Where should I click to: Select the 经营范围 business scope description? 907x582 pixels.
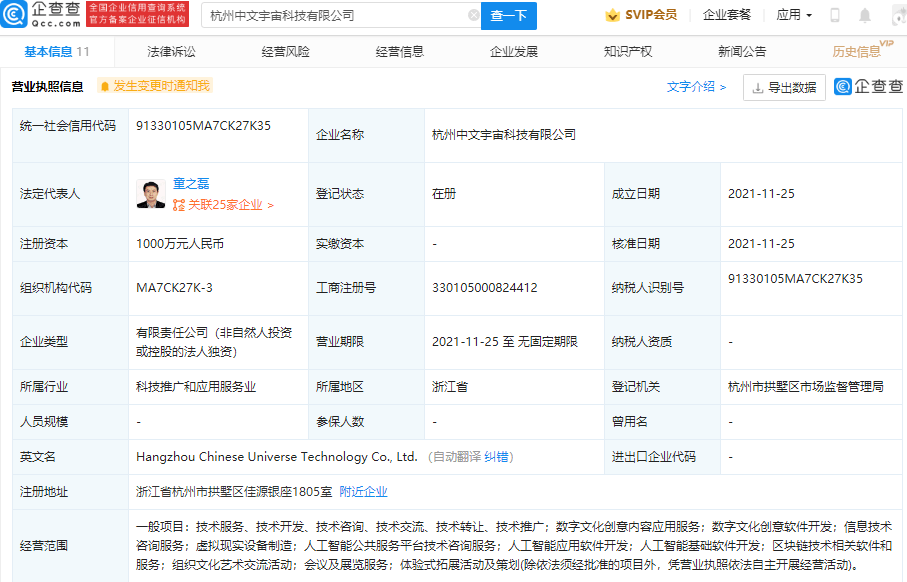[x=514, y=546]
